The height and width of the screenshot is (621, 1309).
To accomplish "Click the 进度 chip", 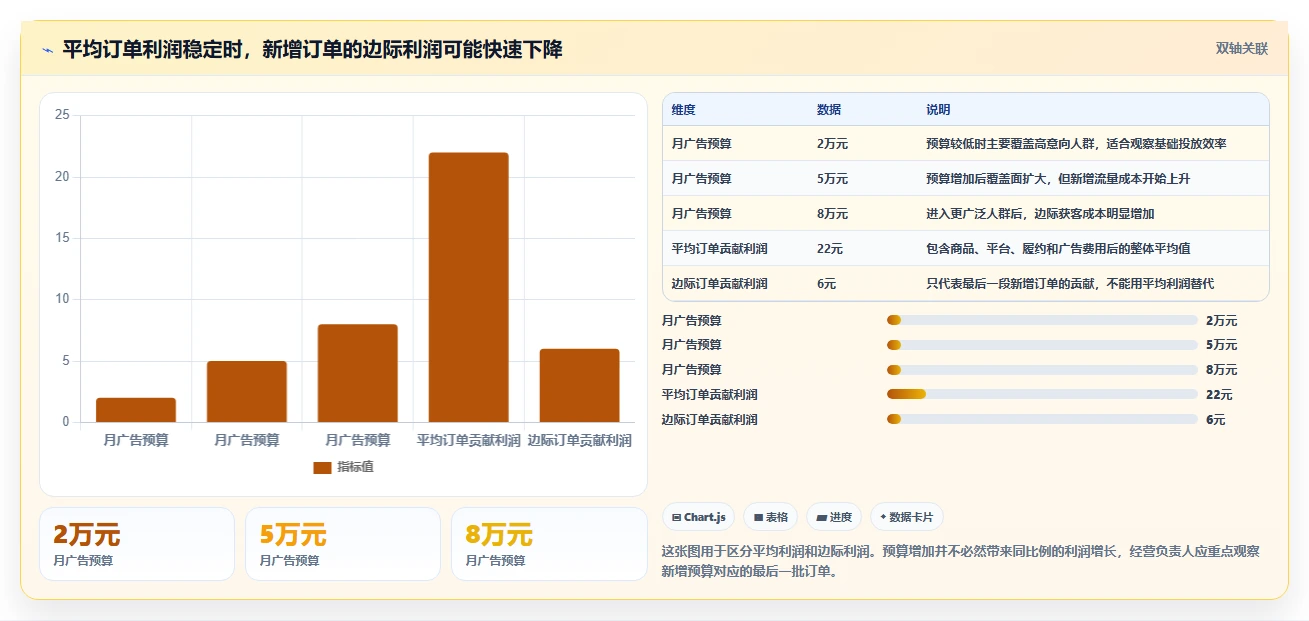I will tap(834, 517).
